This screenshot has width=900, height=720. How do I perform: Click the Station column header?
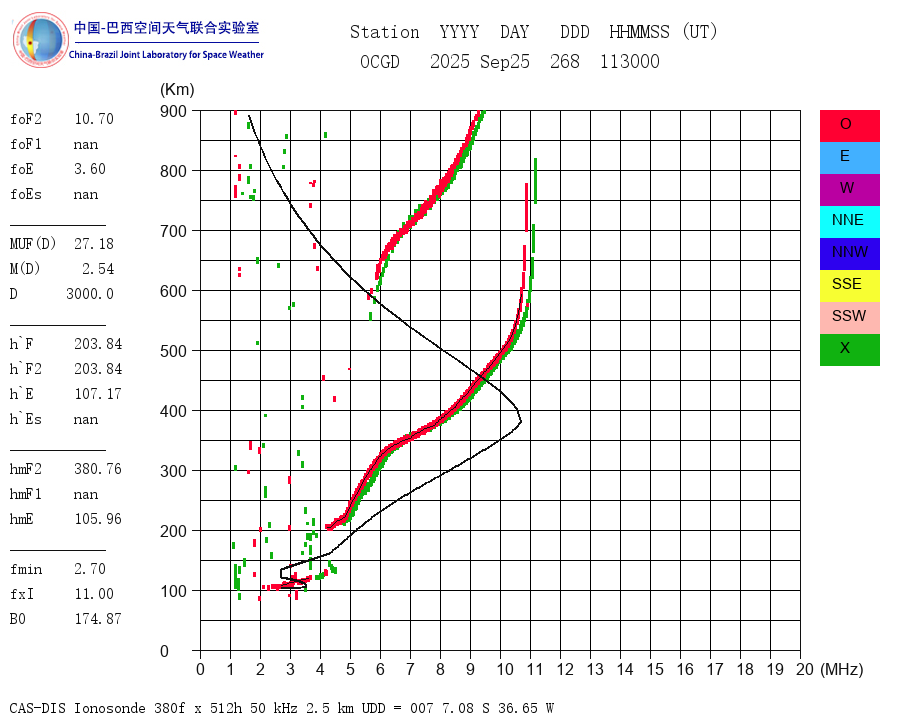tap(385, 32)
